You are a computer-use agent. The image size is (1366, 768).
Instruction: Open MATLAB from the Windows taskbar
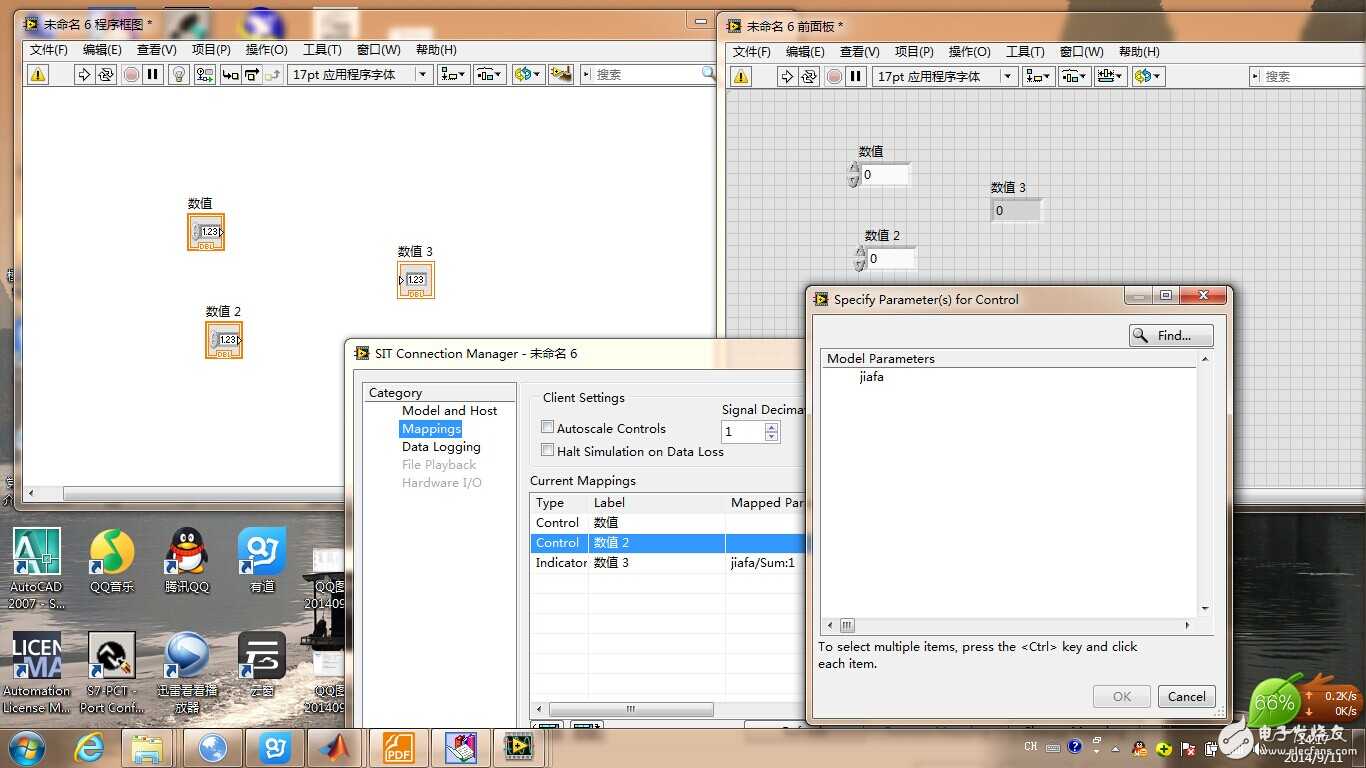(336, 747)
